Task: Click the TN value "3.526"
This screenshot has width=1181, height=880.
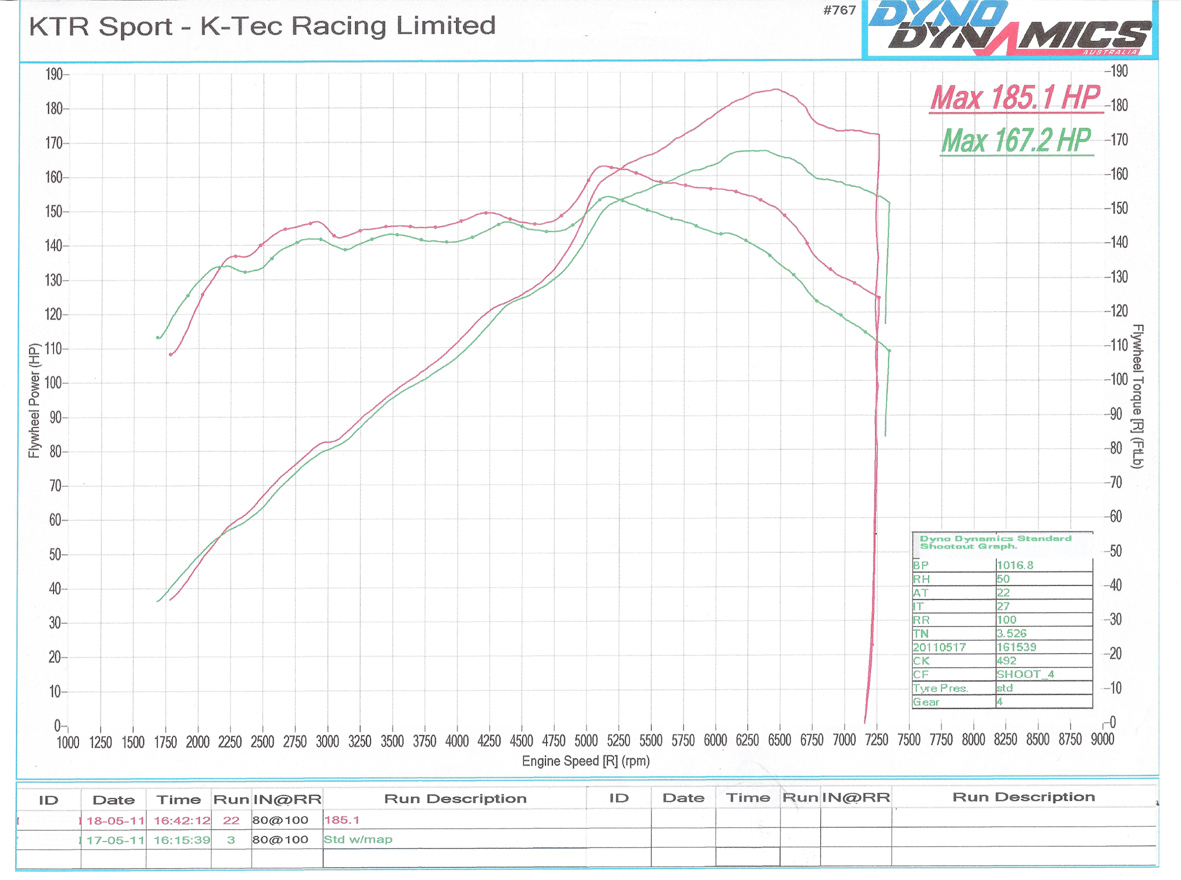Action: coord(1012,633)
